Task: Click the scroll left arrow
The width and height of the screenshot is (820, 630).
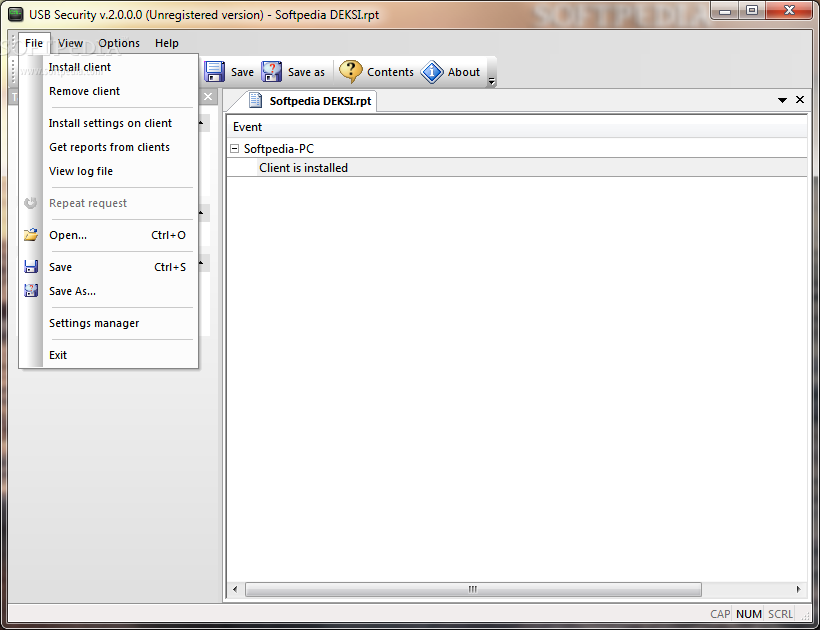Action: (x=235, y=589)
